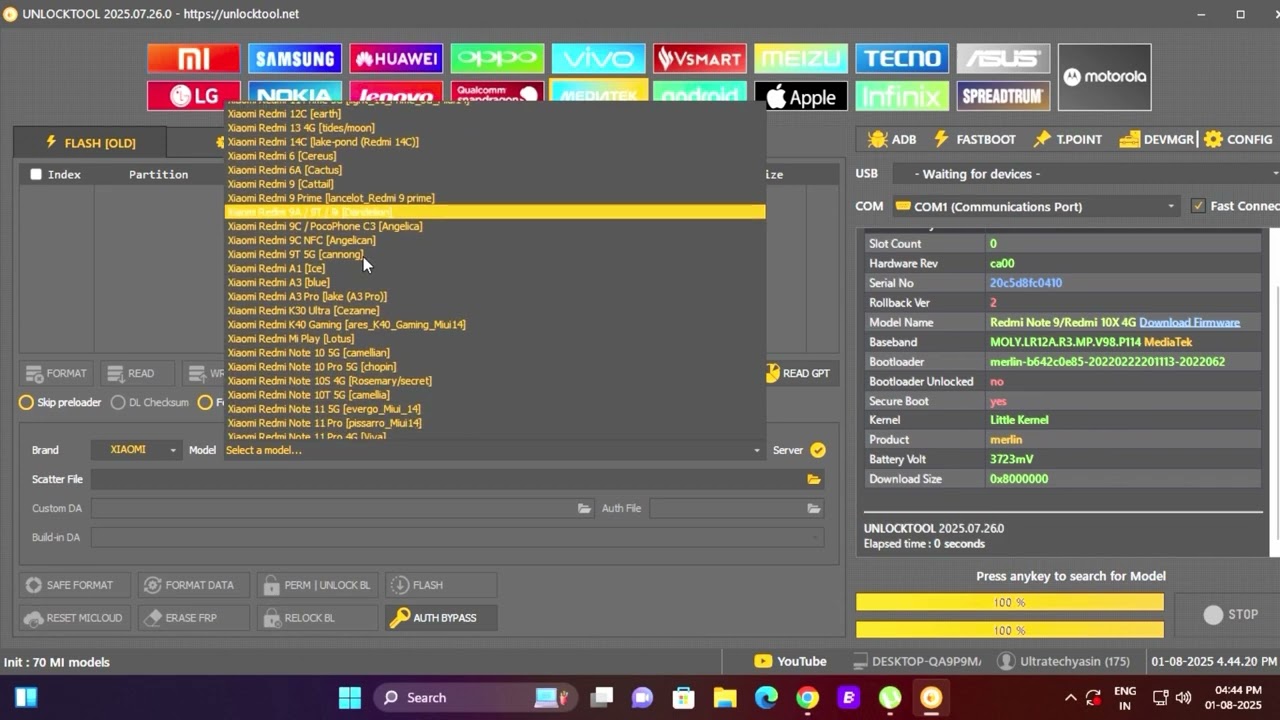This screenshot has height=720, width=1280.
Task: Expand the Select a model dropdown
Action: click(493, 450)
